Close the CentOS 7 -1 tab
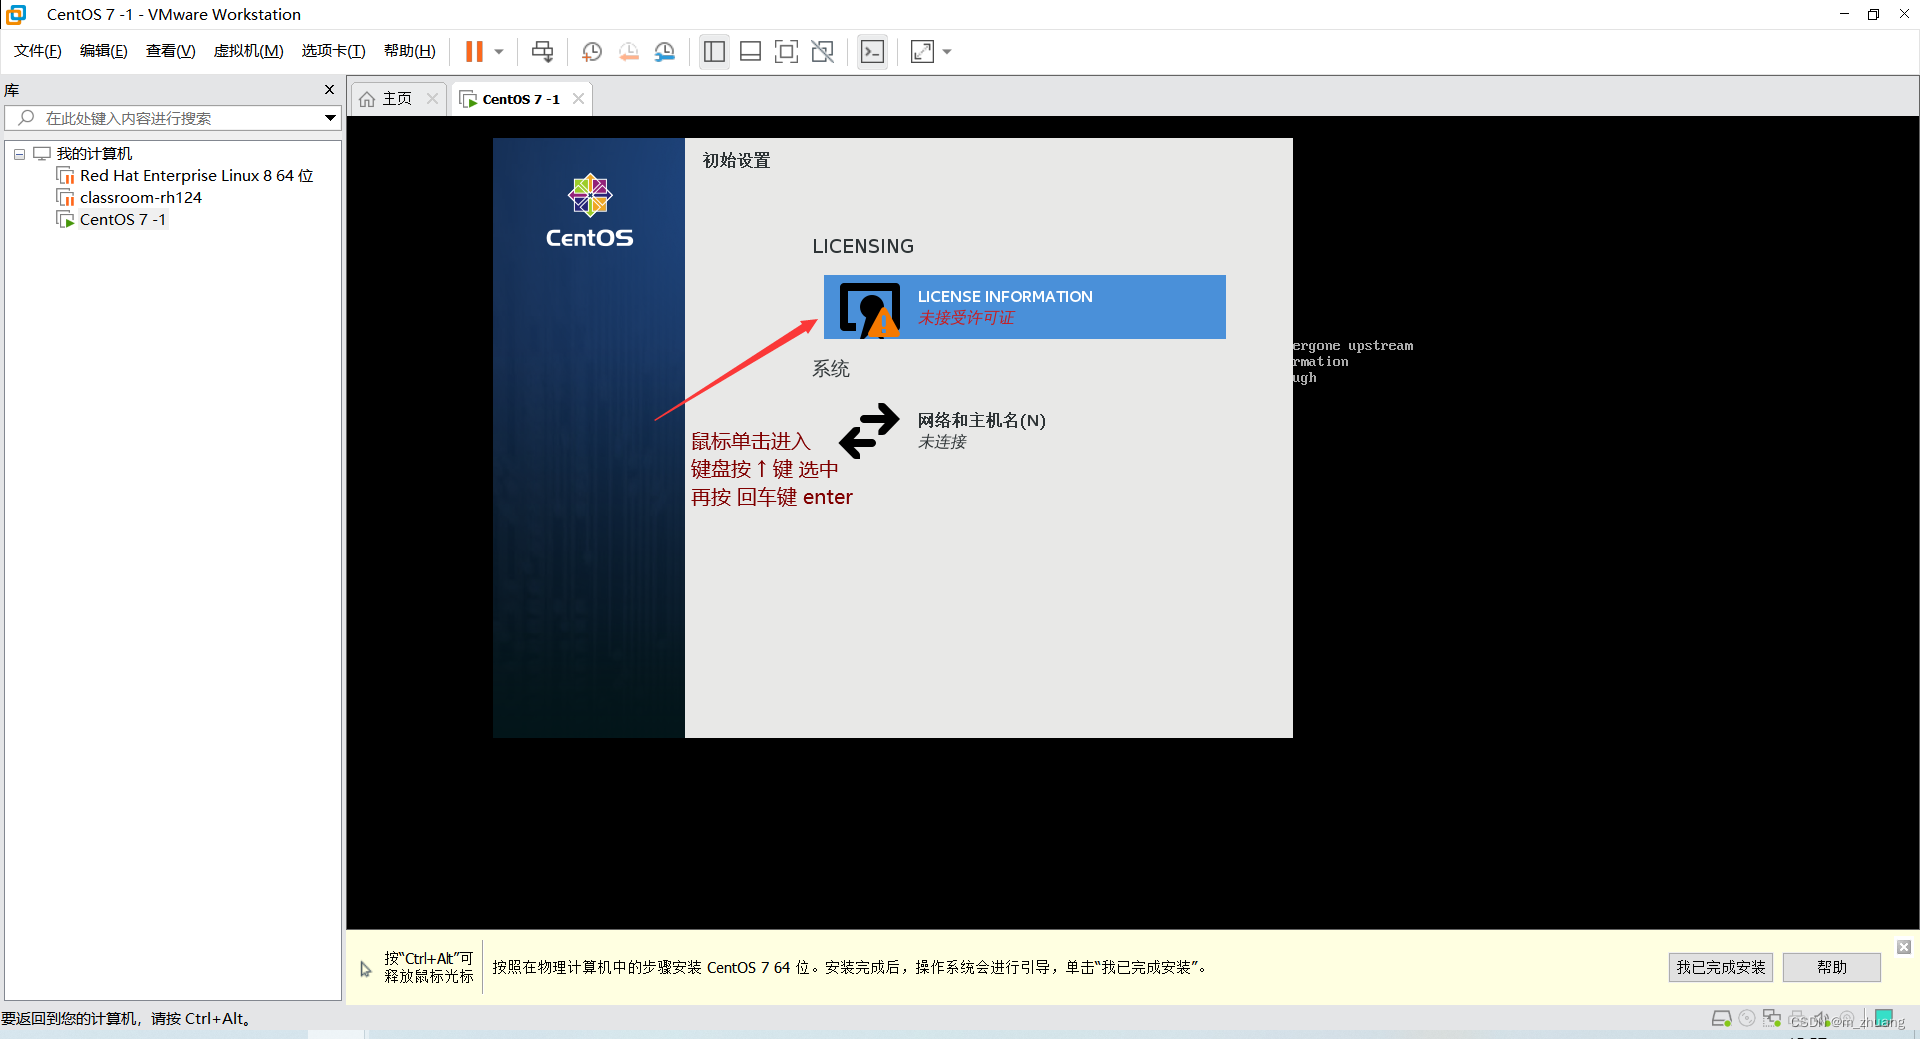The image size is (1920, 1039). (x=578, y=98)
